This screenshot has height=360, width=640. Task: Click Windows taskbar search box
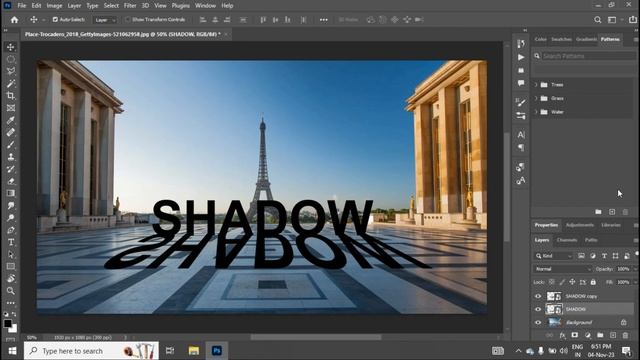(x=91, y=351)
